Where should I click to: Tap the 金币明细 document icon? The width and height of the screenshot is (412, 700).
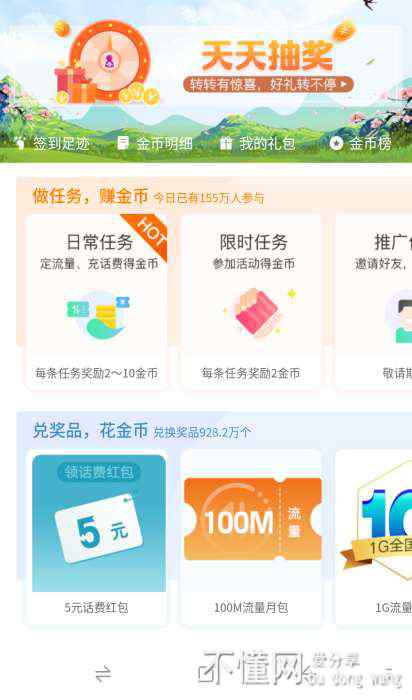coord(123,143)
